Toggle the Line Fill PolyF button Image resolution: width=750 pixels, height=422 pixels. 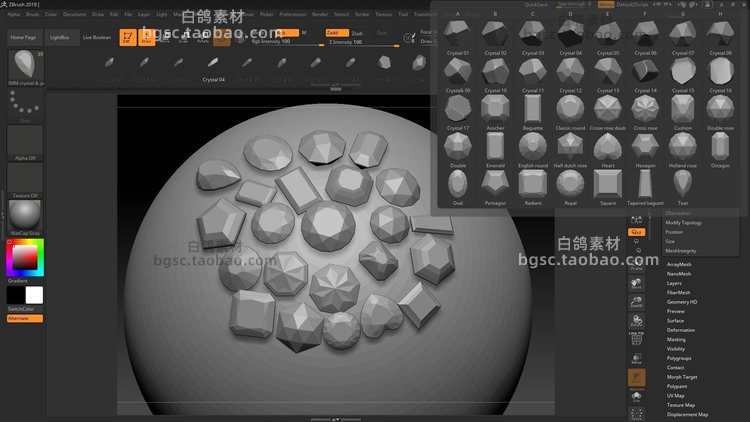pos(636,338)
